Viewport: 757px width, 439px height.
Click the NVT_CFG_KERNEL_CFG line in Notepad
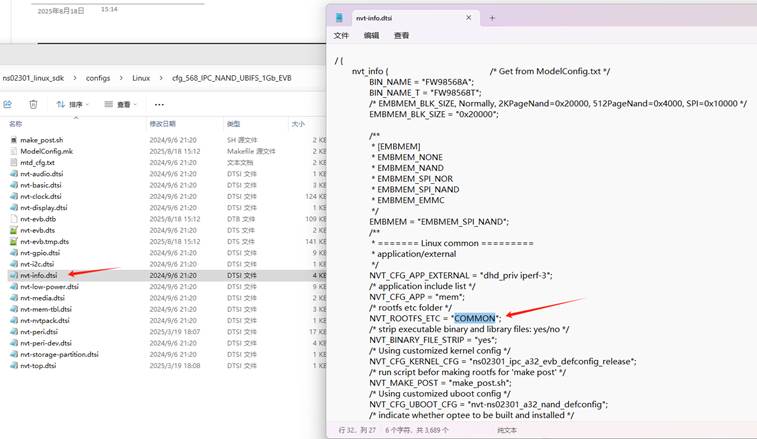(x=503, y=361)
